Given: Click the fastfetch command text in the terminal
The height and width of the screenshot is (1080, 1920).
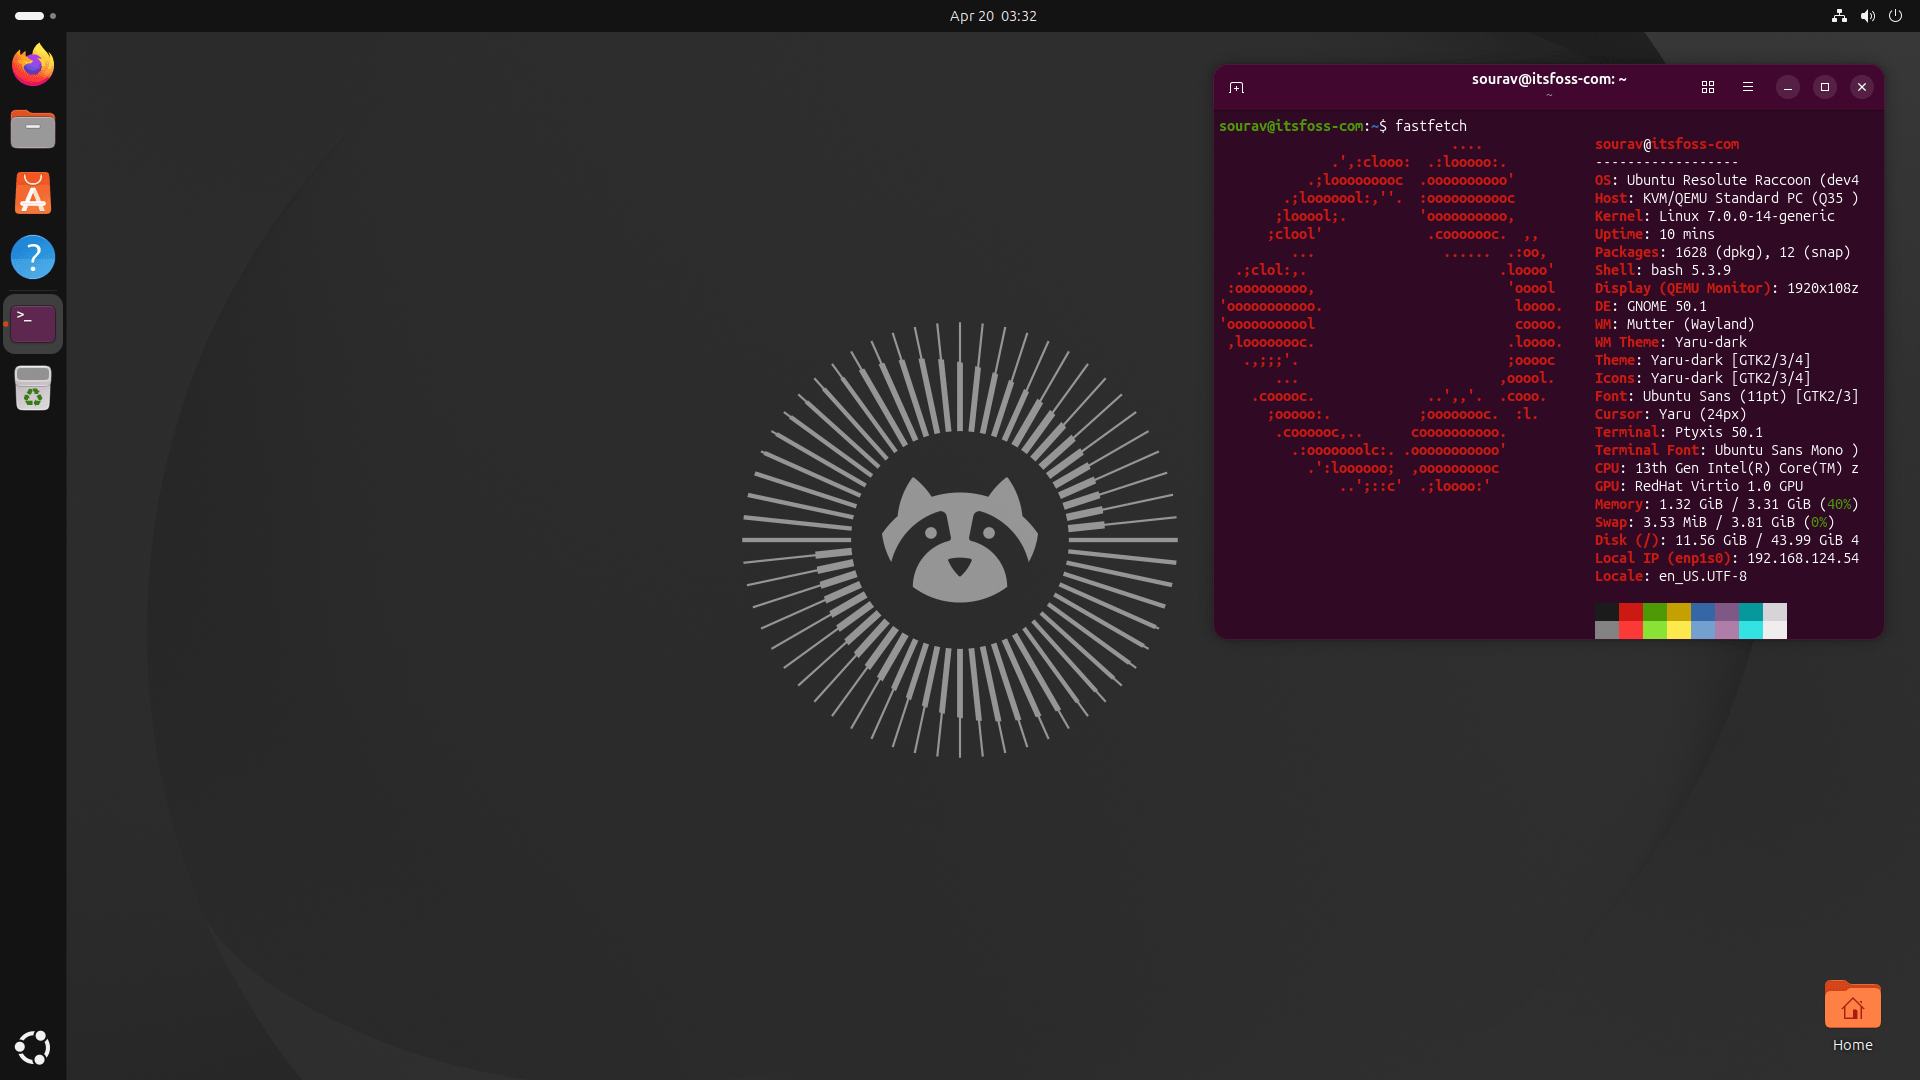Looking at the screenshot, I should point(1430,125).
